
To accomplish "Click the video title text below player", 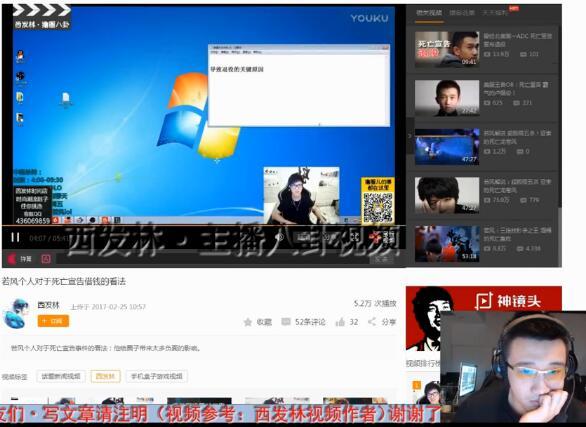I will tap(64, 281).
